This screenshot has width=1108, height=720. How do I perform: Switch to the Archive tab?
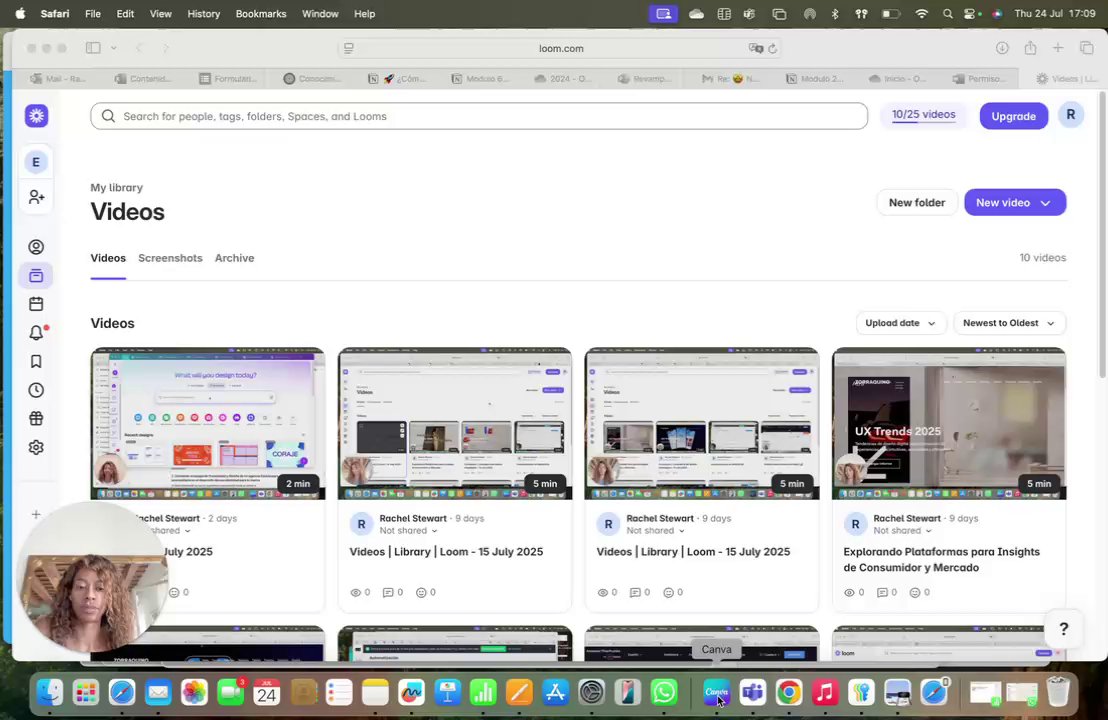tap(235, 258)
